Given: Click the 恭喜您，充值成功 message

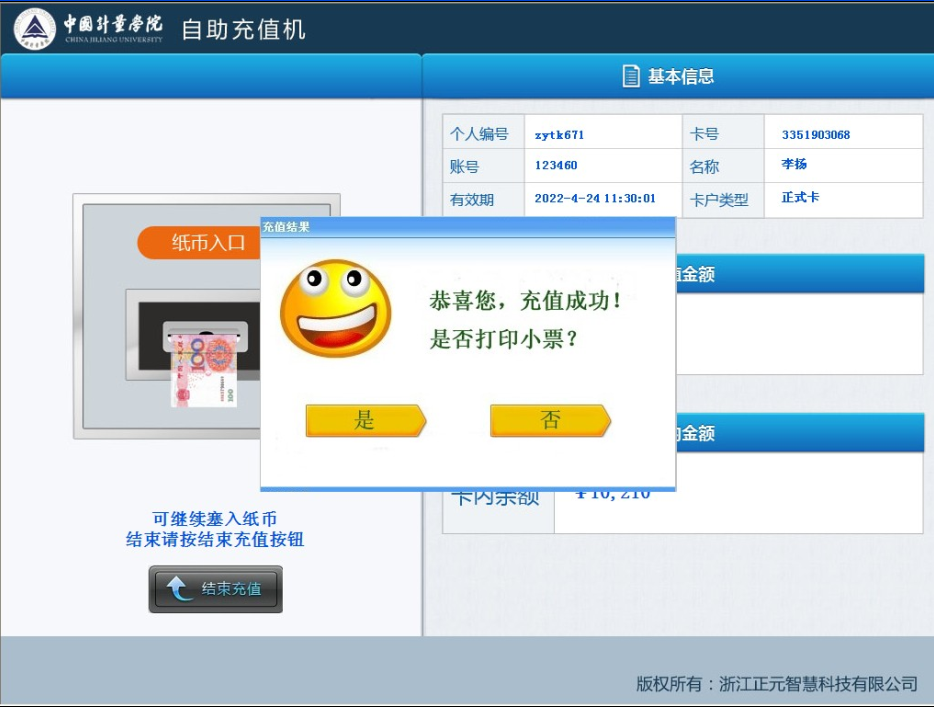Looking at the screenshot, I should 525,300.
